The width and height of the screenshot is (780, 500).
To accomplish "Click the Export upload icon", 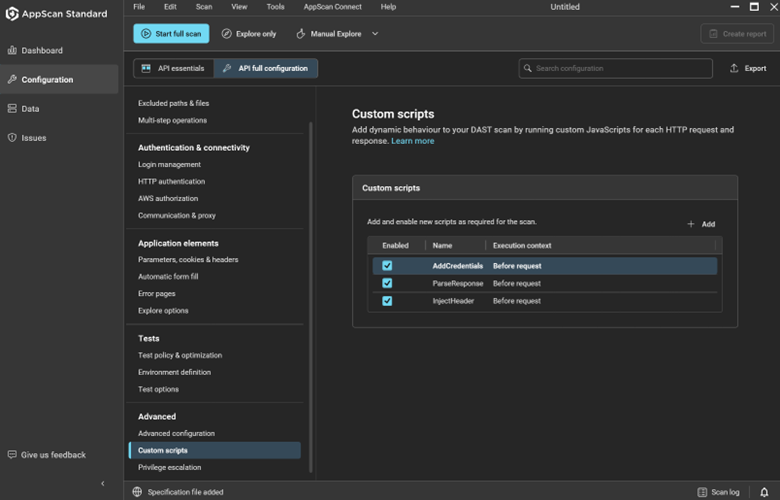I will [734, 68].
